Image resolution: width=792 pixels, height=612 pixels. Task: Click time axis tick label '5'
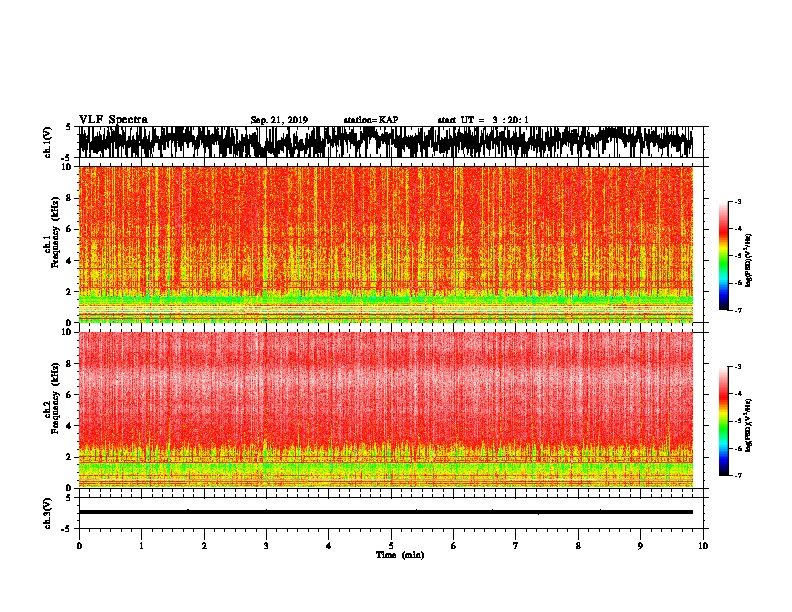[391, 546]
